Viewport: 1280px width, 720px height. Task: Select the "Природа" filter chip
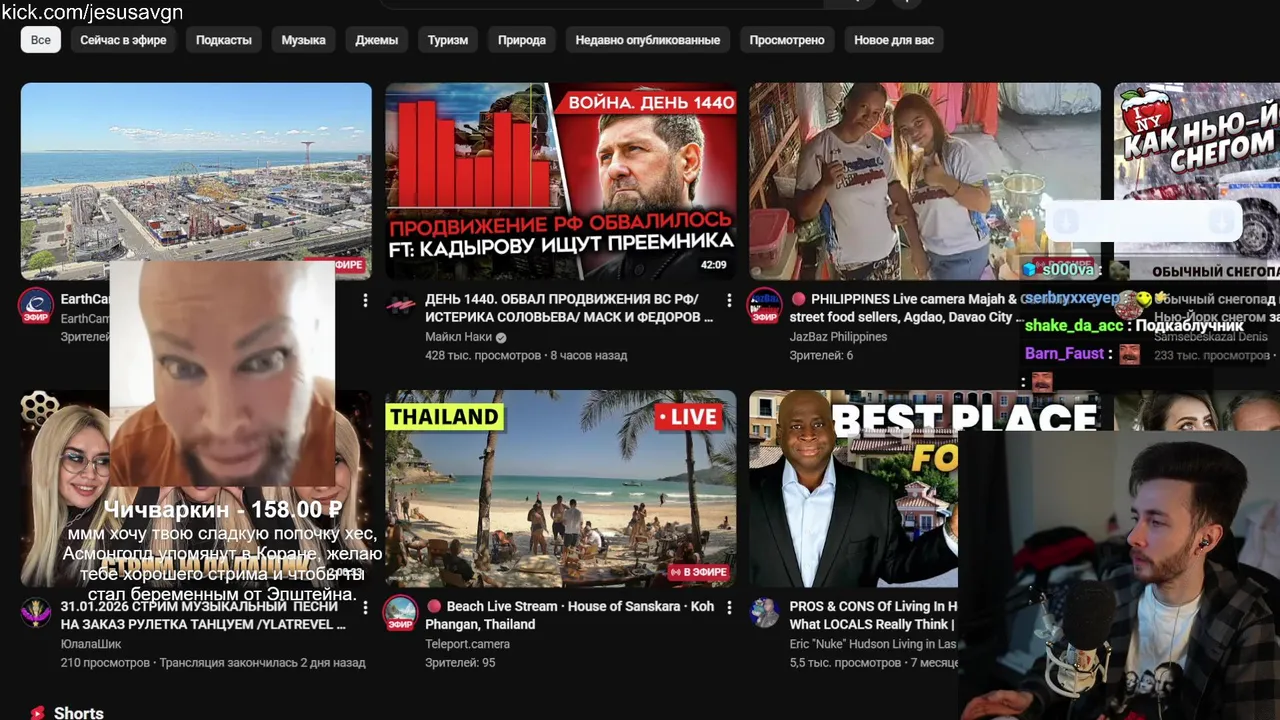point(522,40)
